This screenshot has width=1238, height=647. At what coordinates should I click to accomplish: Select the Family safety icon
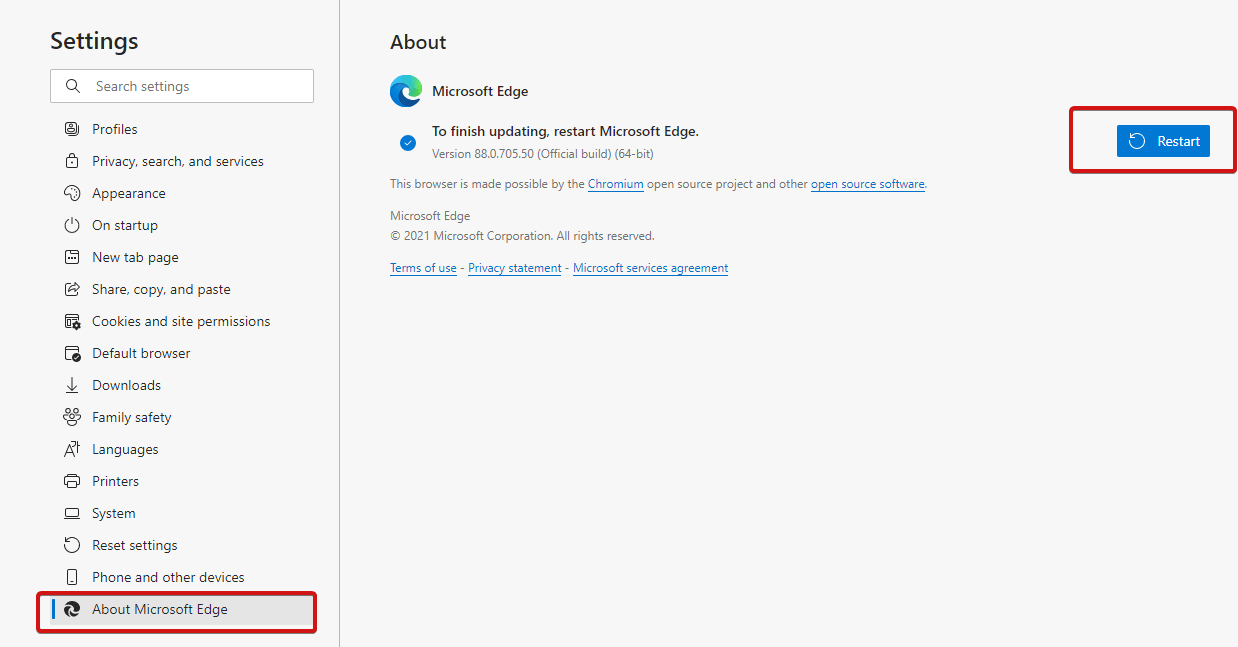point(71,416)
